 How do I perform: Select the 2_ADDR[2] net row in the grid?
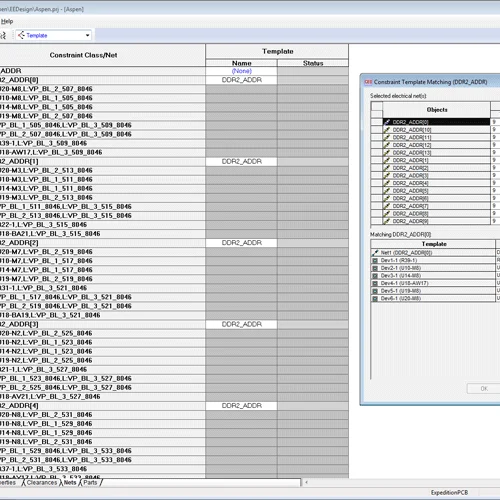pyautogui.click(x=102, y=243)
